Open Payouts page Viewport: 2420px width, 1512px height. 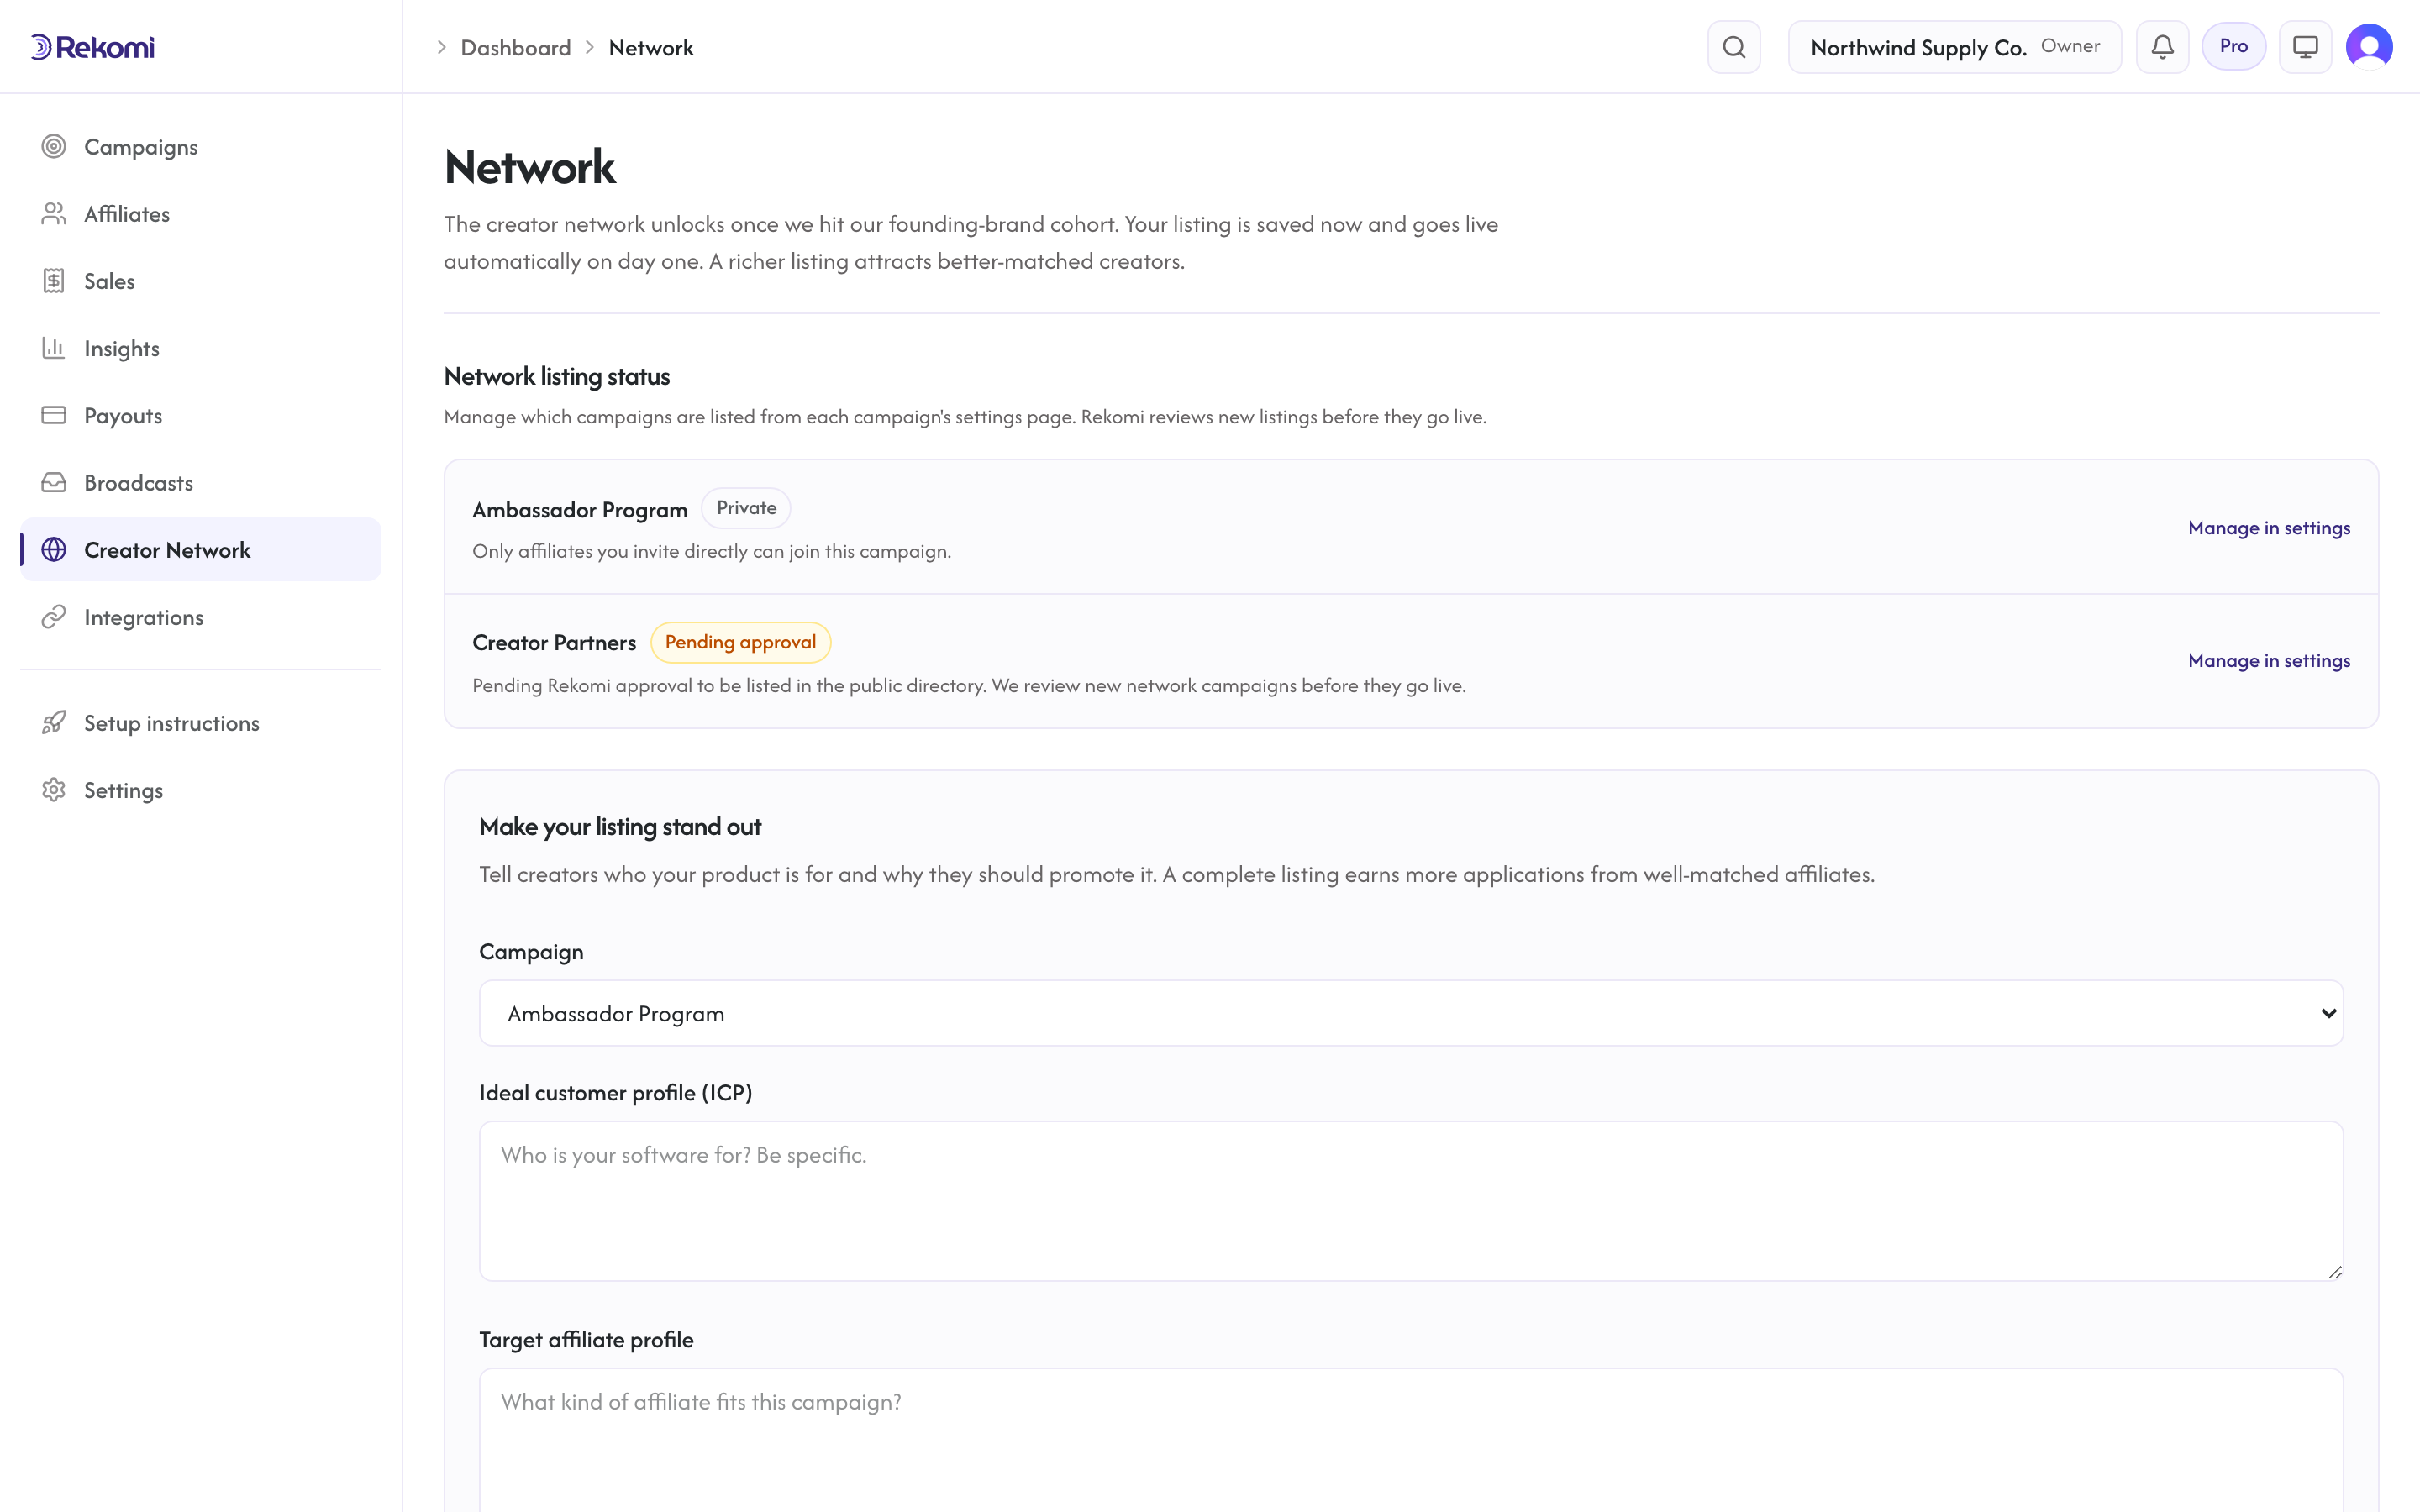[201, 415]
